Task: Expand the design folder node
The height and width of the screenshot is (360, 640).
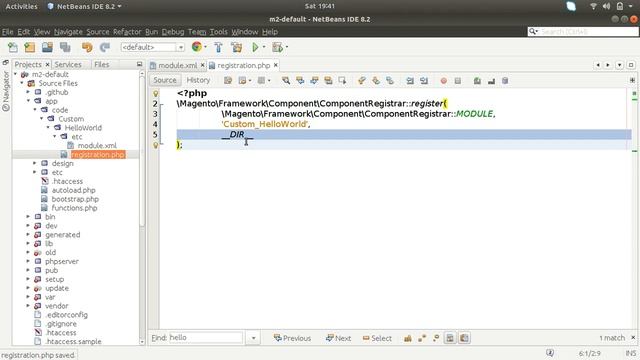Action: pyautogui.click(x=35, y=163)
